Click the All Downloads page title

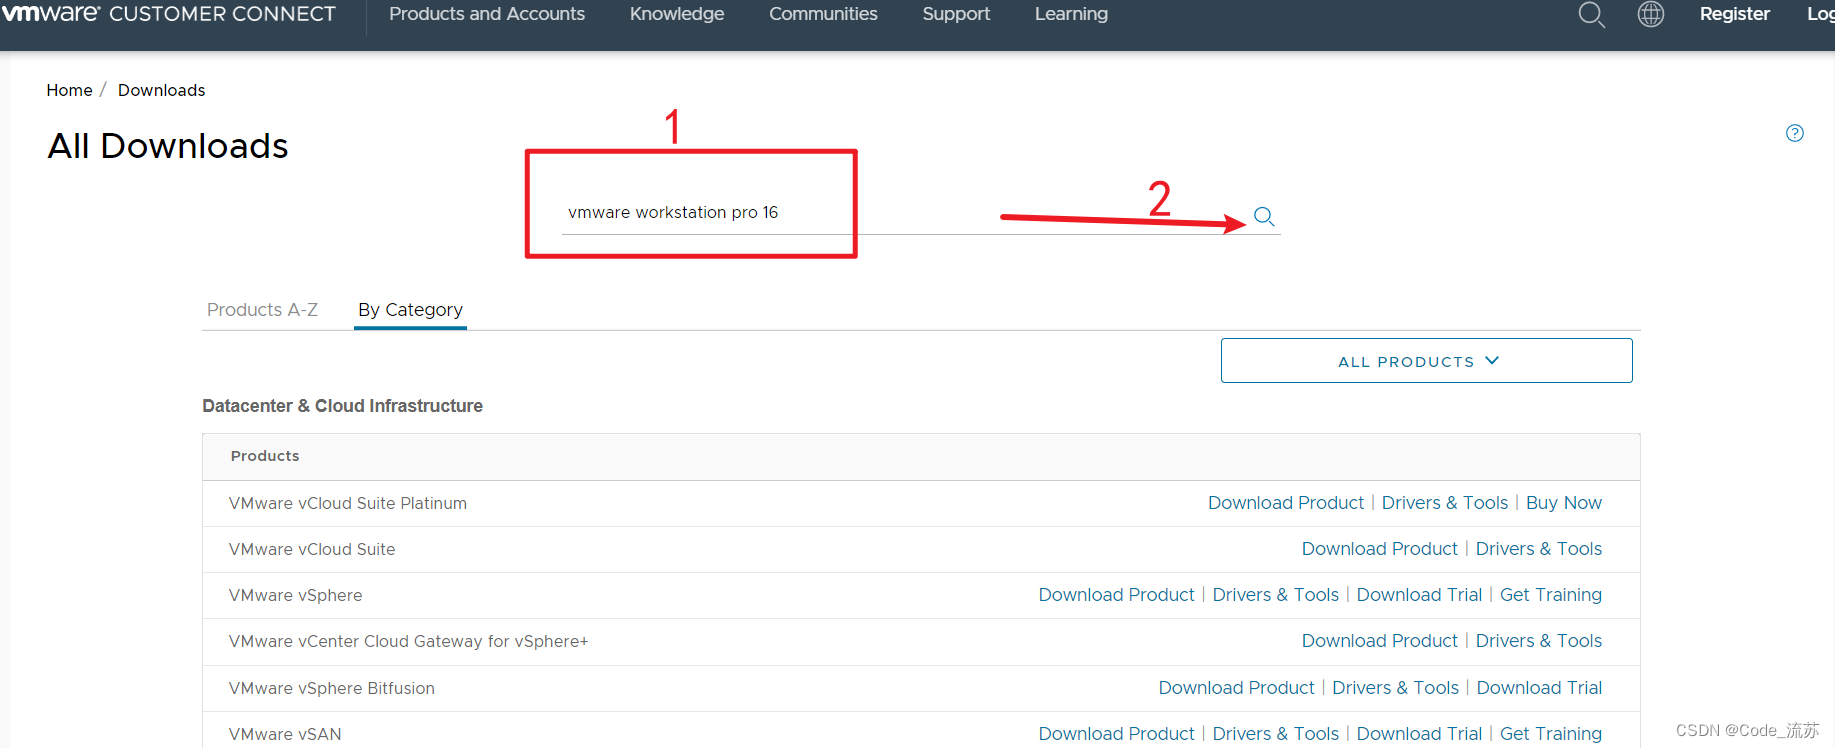[x=168, y=146]
